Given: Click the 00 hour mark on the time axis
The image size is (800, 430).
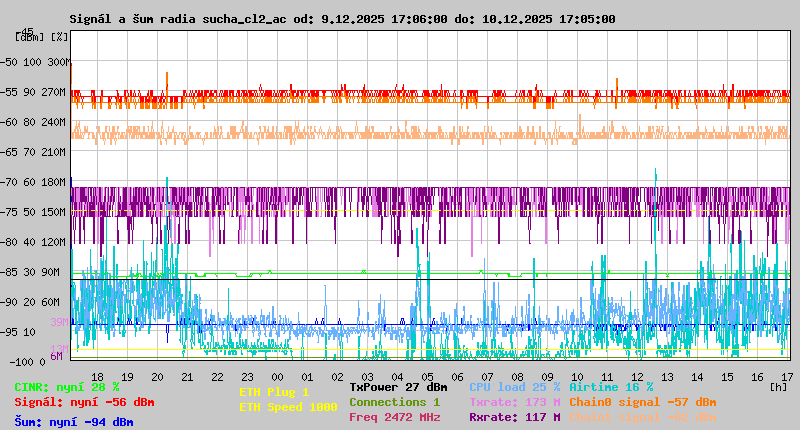Looking at the screenshot, I should [277, 376].
